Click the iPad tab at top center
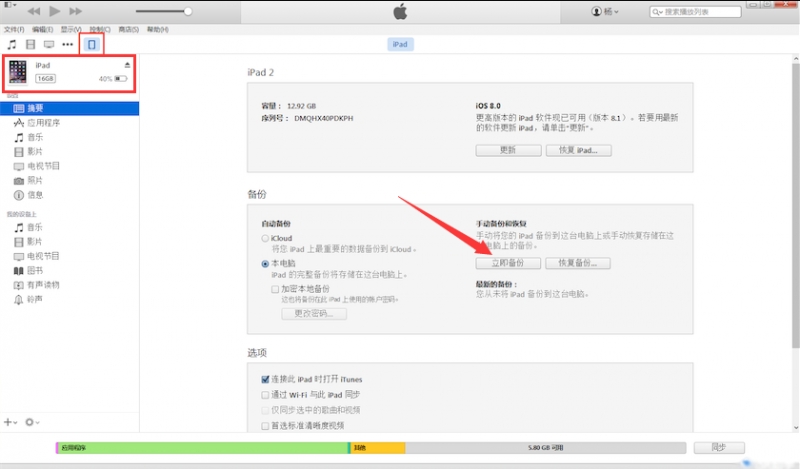 (x=400, y=44)
